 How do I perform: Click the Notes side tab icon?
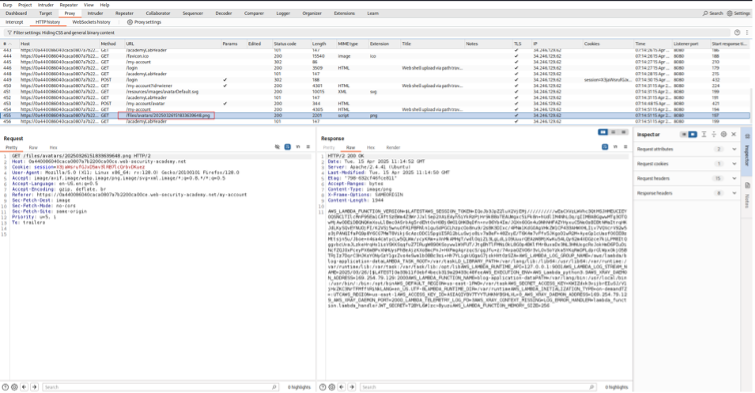click(x=747, y=185)
